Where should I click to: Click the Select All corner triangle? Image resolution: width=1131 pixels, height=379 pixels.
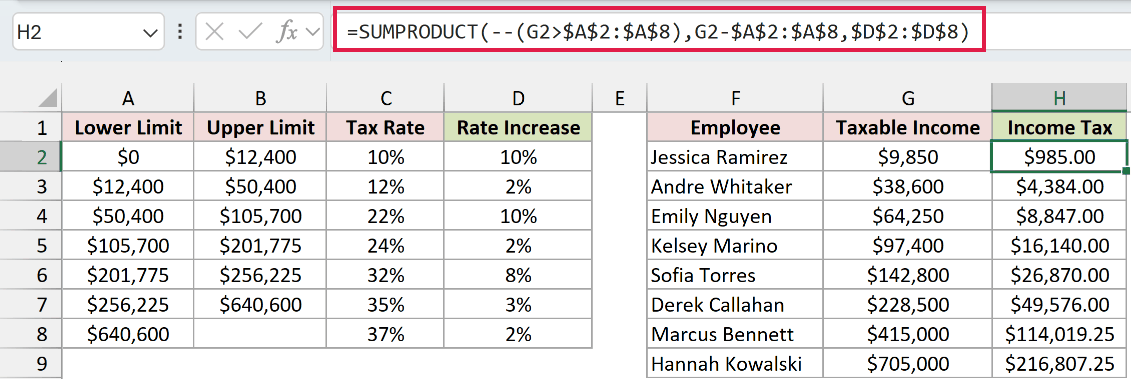47,98
